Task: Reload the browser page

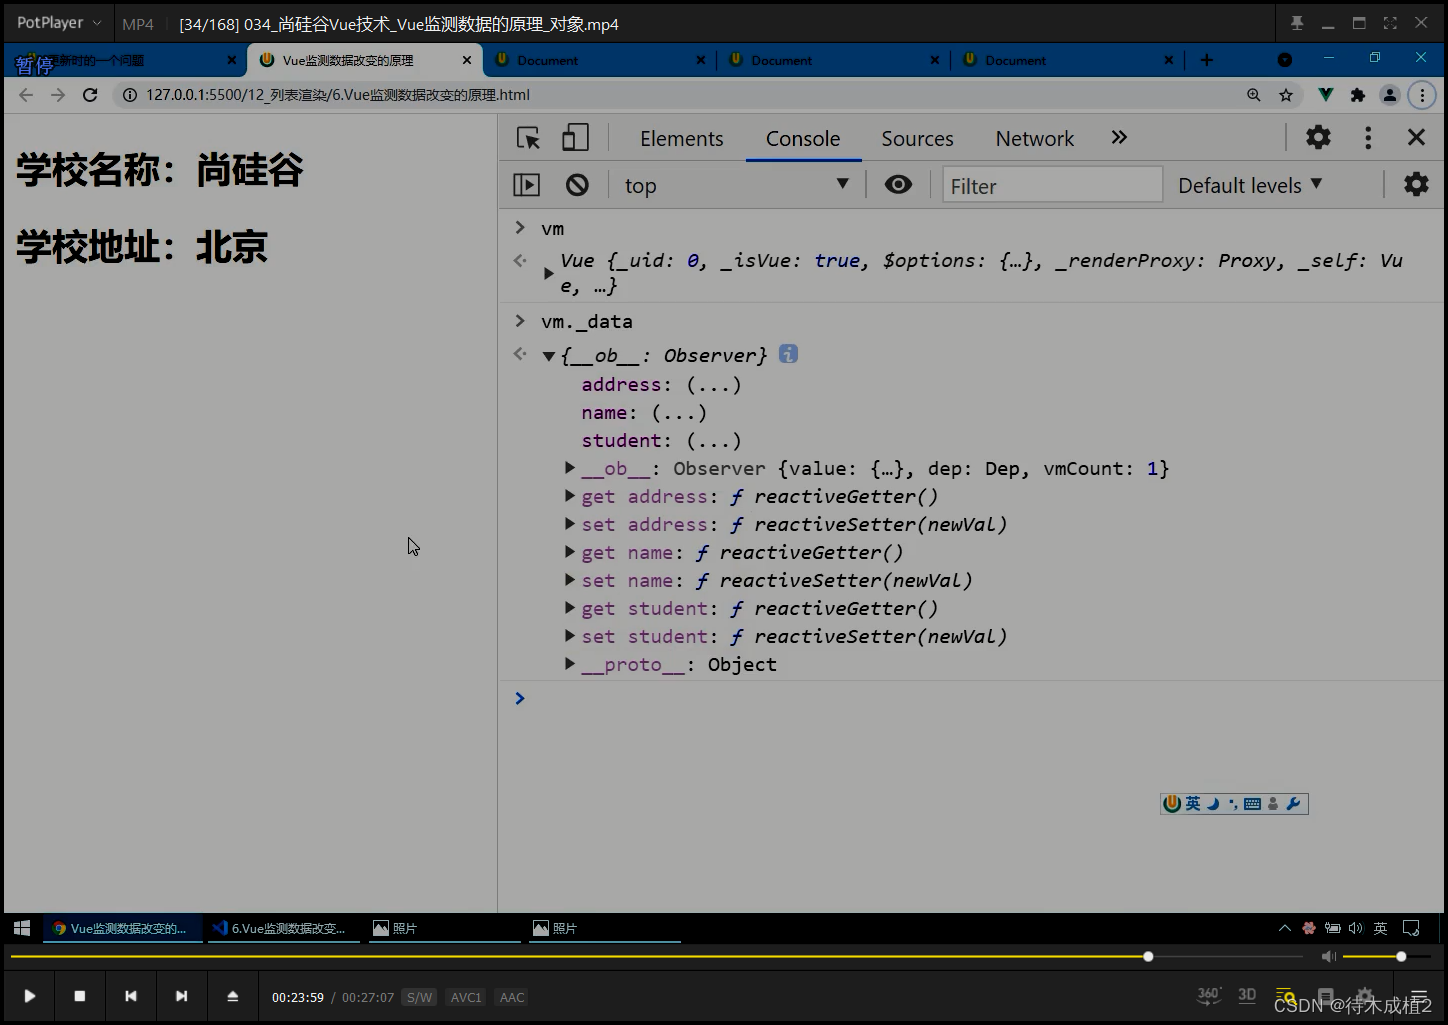Action: (x=90, y=95)
